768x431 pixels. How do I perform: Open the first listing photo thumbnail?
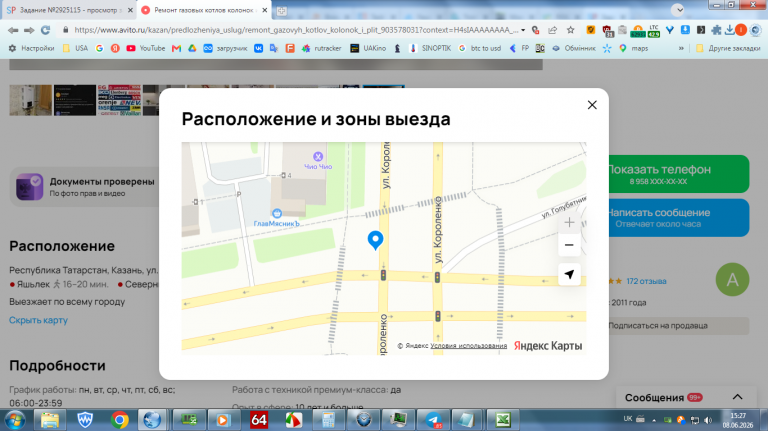click(30, 100)
